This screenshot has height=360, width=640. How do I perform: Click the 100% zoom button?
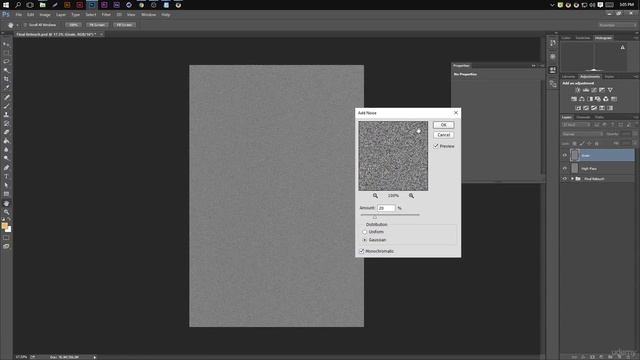pos(73,25)
